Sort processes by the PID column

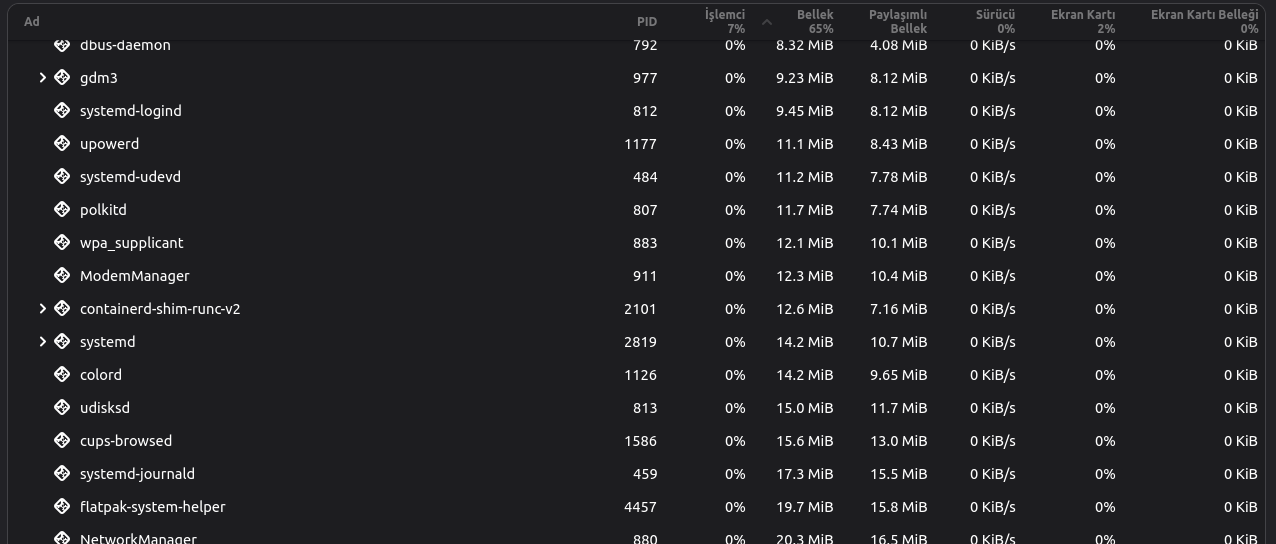646,22
